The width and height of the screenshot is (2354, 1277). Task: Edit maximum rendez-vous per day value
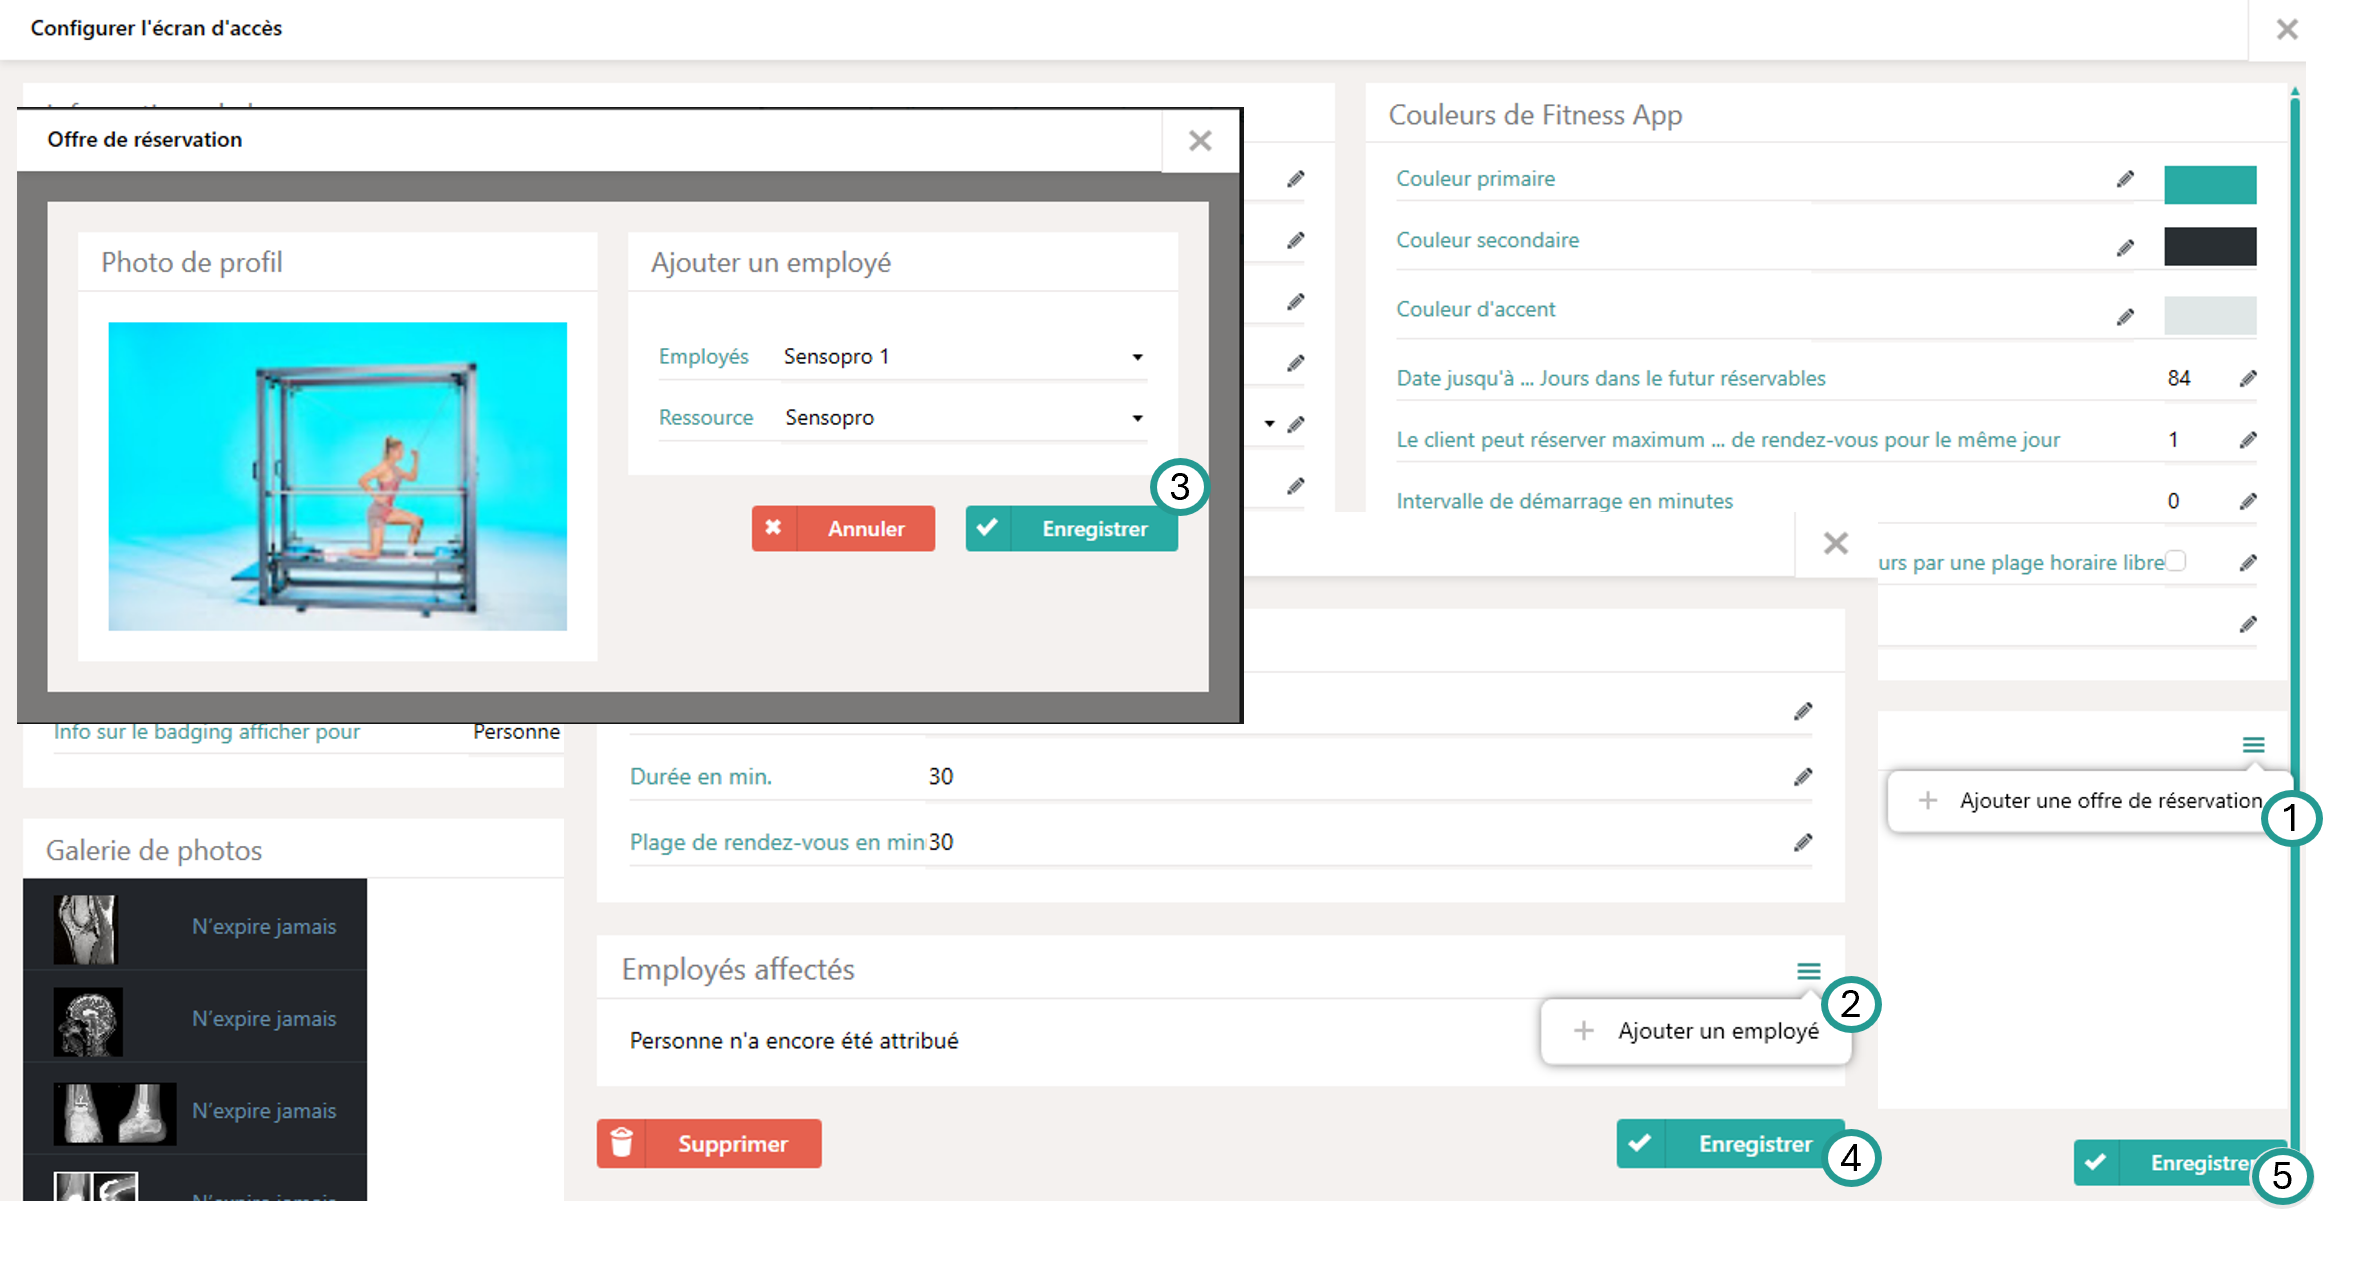2248,440
